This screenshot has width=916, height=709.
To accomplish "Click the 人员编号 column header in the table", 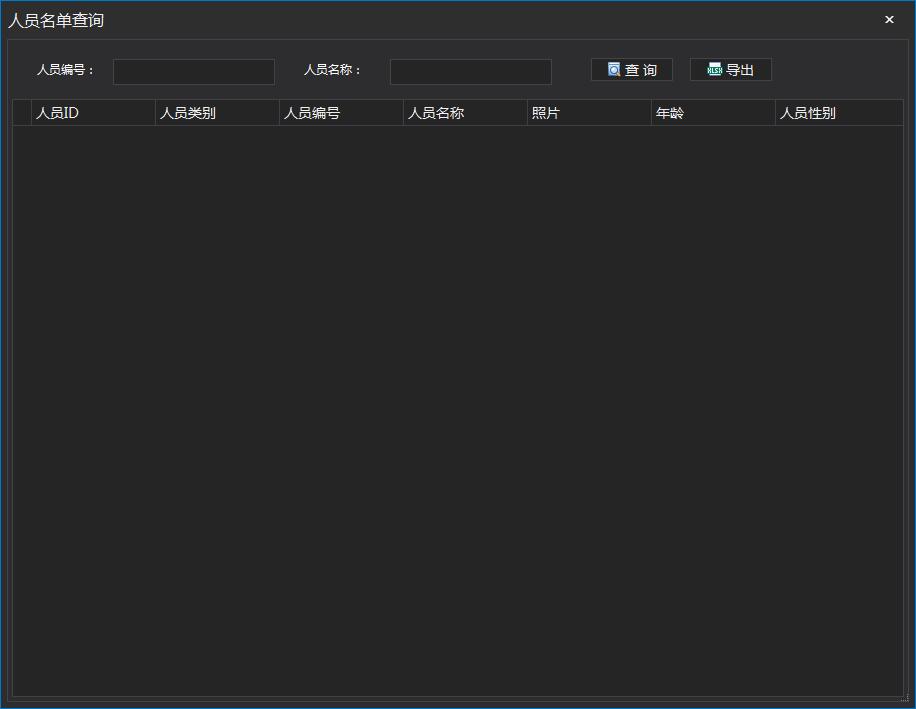I will 341,113.
